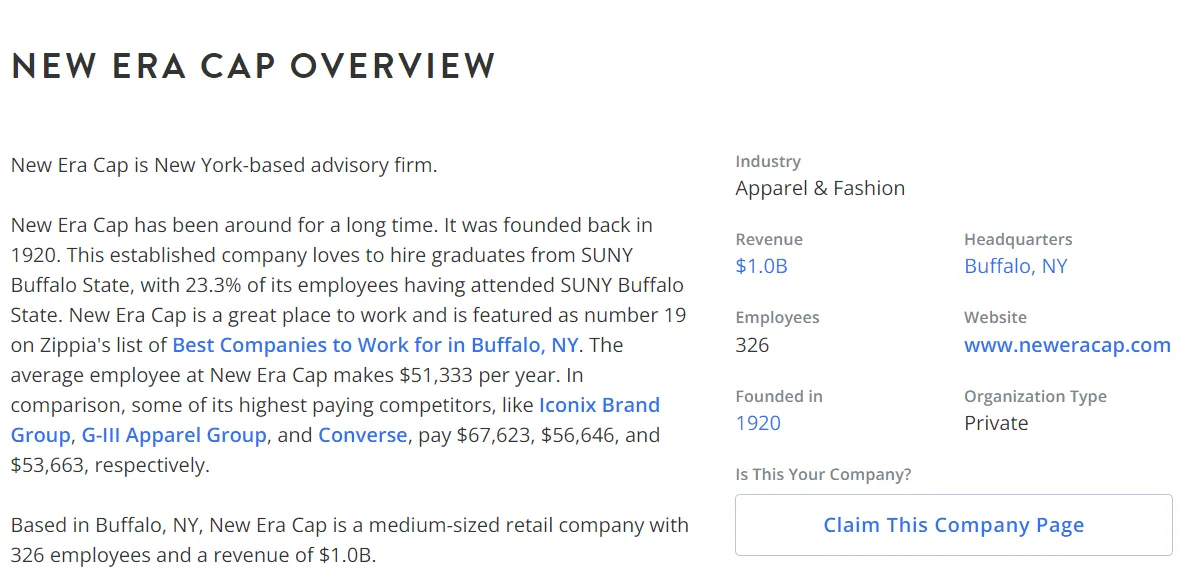Open the Best Companies to Work for in Buffalo link

click(x=375, y=345)
